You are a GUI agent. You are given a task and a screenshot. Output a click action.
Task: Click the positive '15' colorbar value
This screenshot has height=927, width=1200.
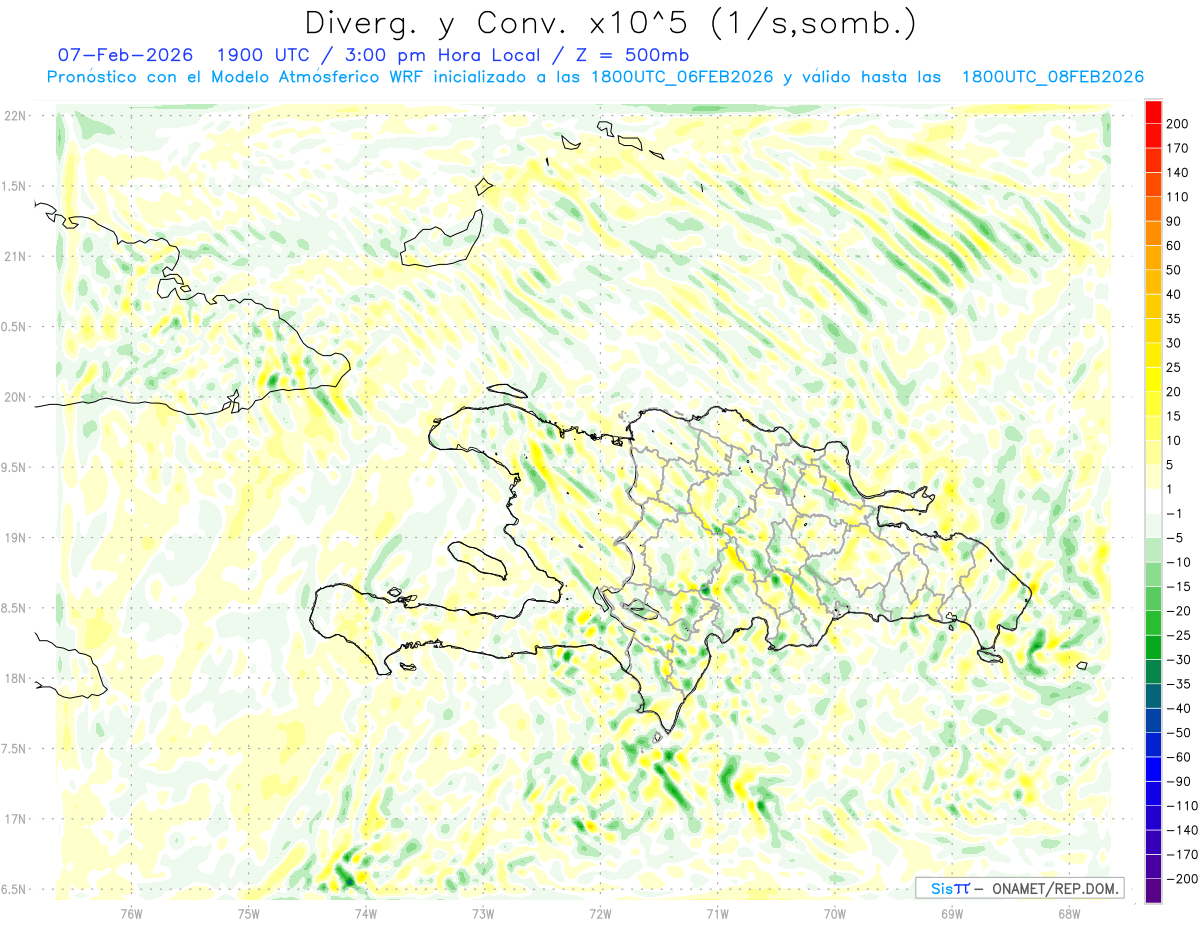pyautogui.click(x=1175, y=416)
